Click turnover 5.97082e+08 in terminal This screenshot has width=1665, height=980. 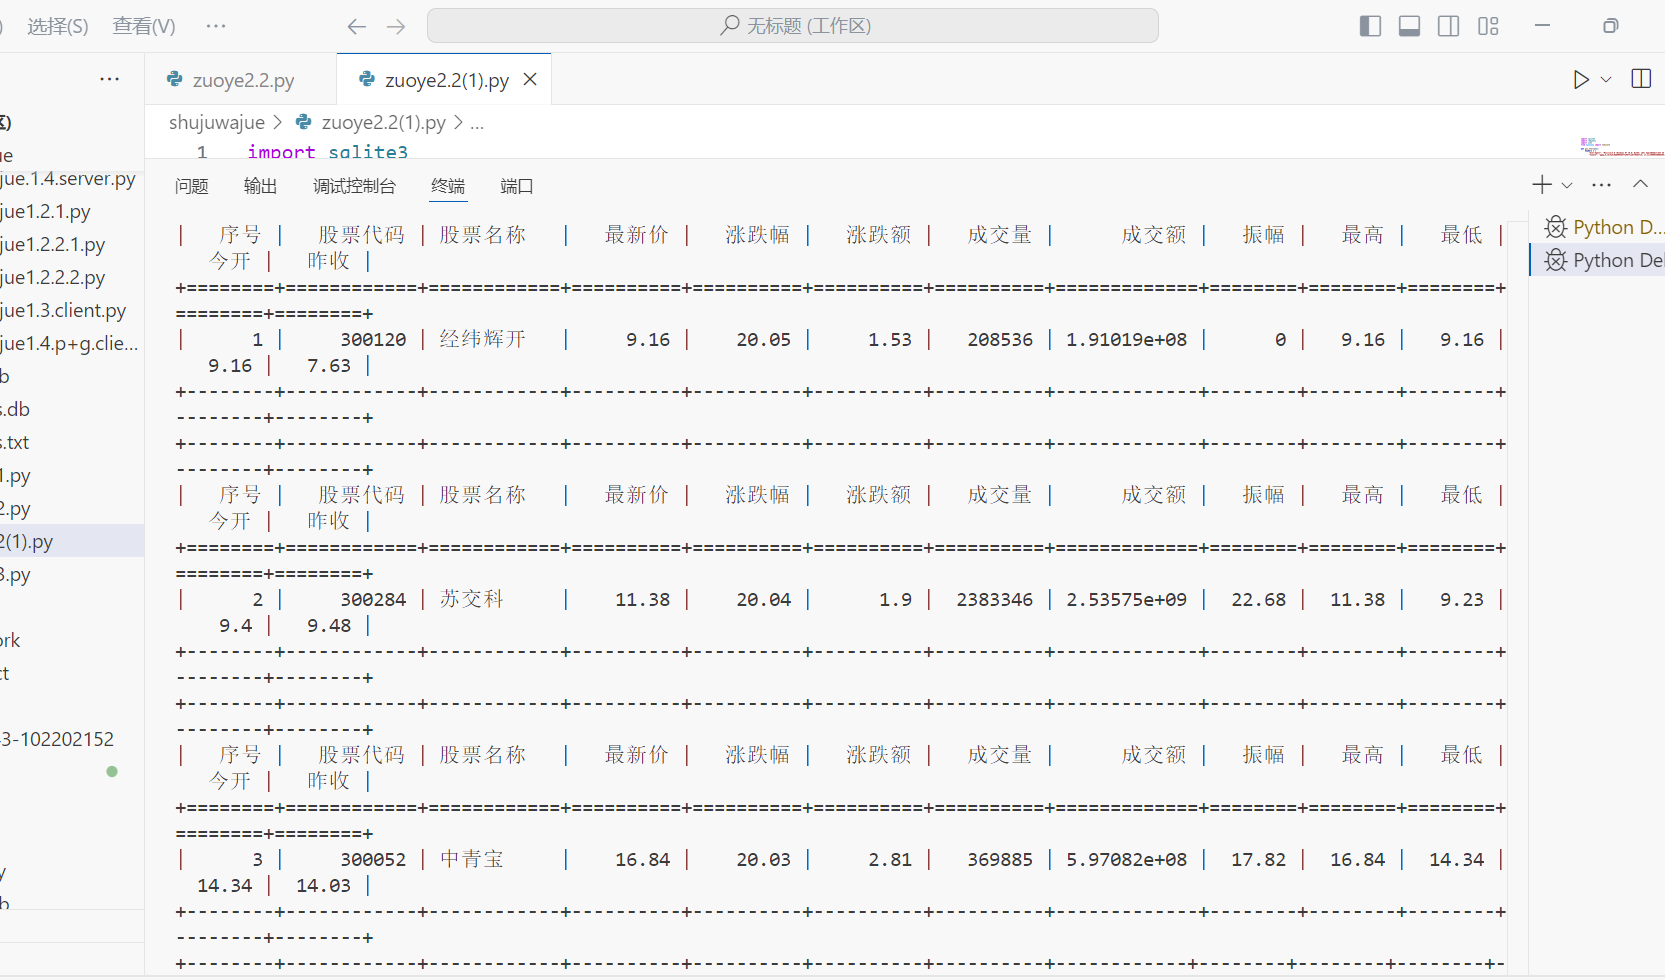[1127, 860]
